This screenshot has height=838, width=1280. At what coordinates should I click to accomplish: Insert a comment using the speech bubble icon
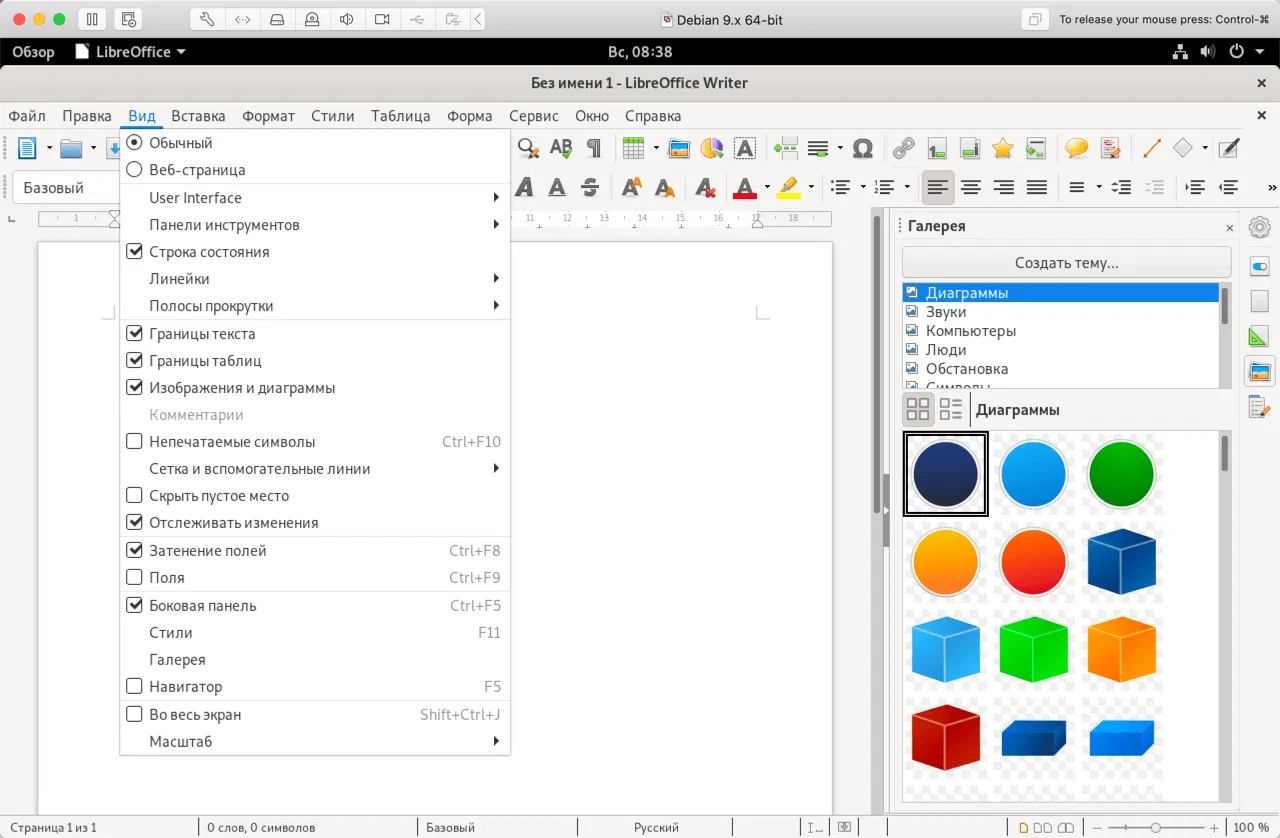click(1076, 149)
